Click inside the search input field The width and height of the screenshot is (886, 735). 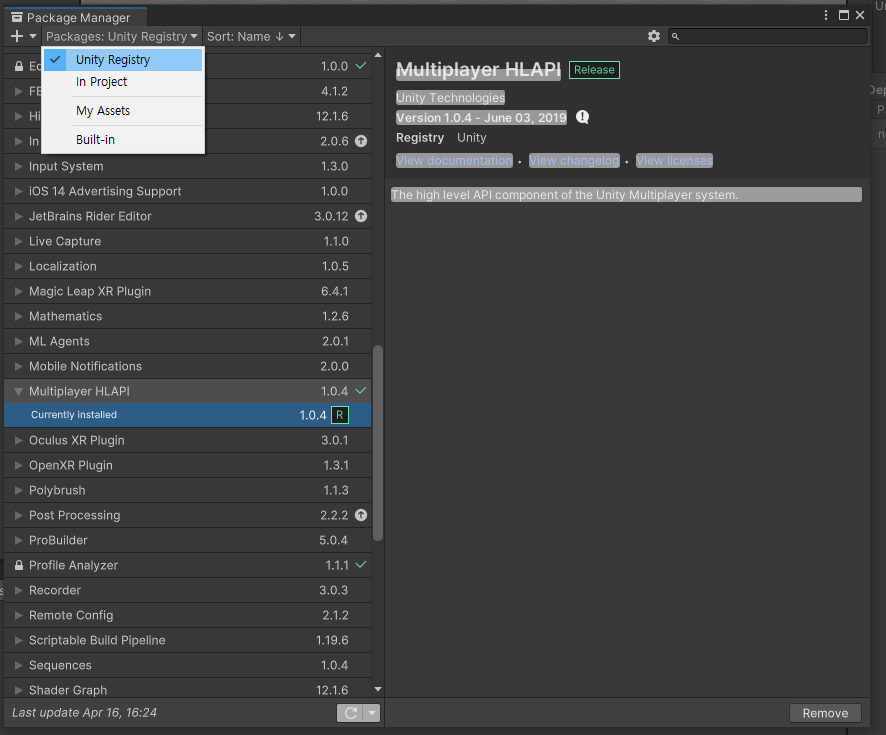(770, 35)
